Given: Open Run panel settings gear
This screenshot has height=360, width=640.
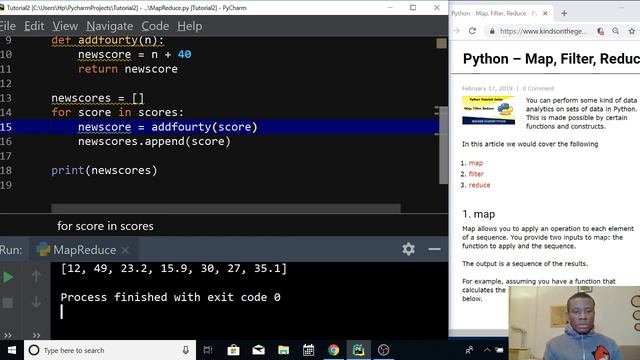Looking at the screenshot, I should tap(409, 249).
